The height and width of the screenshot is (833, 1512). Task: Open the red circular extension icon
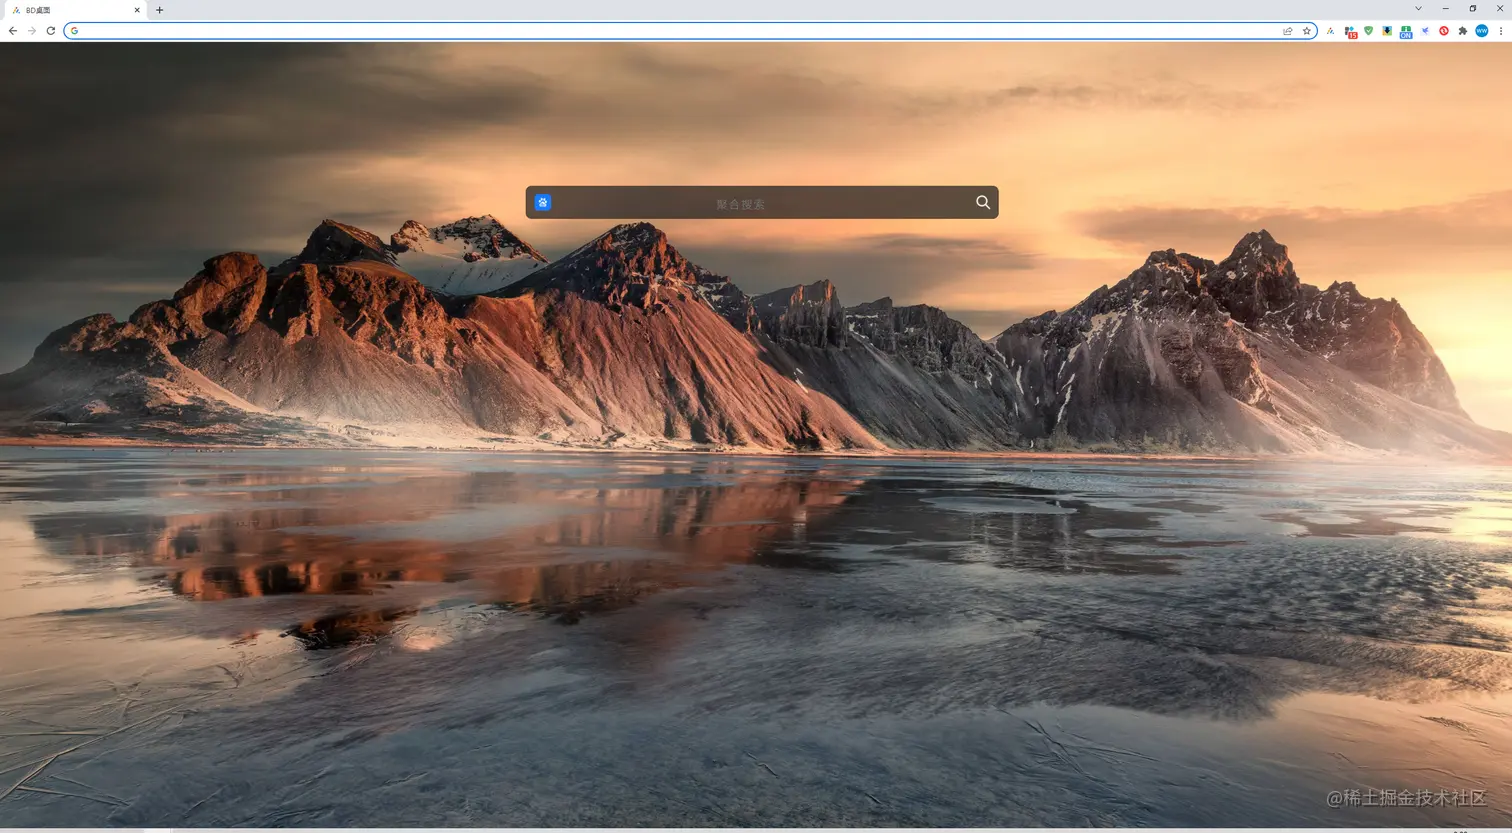(x=1444, y=31)
